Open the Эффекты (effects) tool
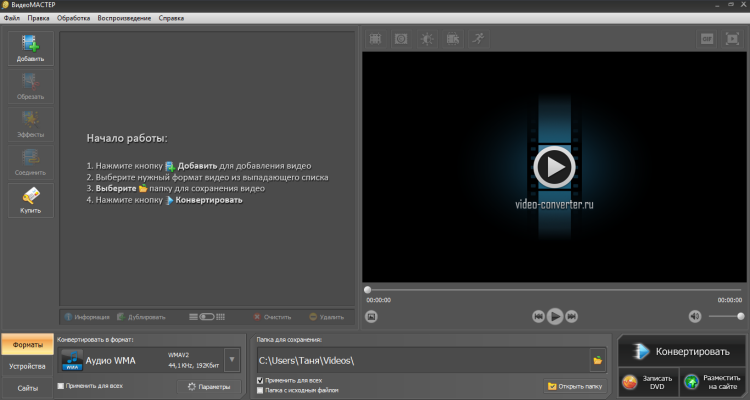 click(x=31, y=124)
